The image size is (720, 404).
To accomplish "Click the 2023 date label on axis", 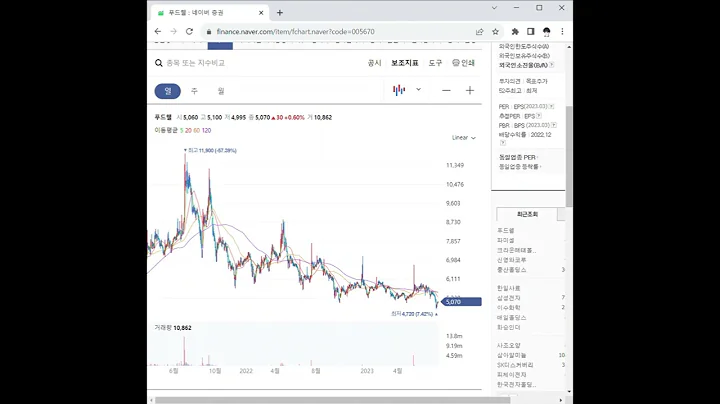I will point(367,371).
